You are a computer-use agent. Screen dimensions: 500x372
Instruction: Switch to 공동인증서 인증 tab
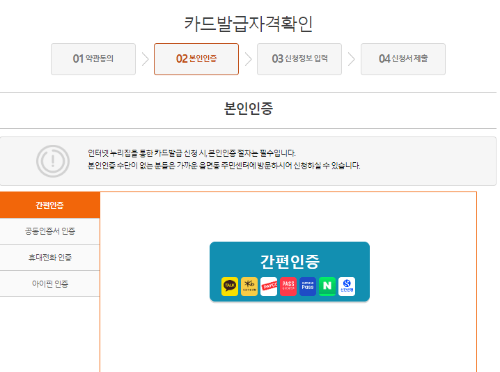50,231
